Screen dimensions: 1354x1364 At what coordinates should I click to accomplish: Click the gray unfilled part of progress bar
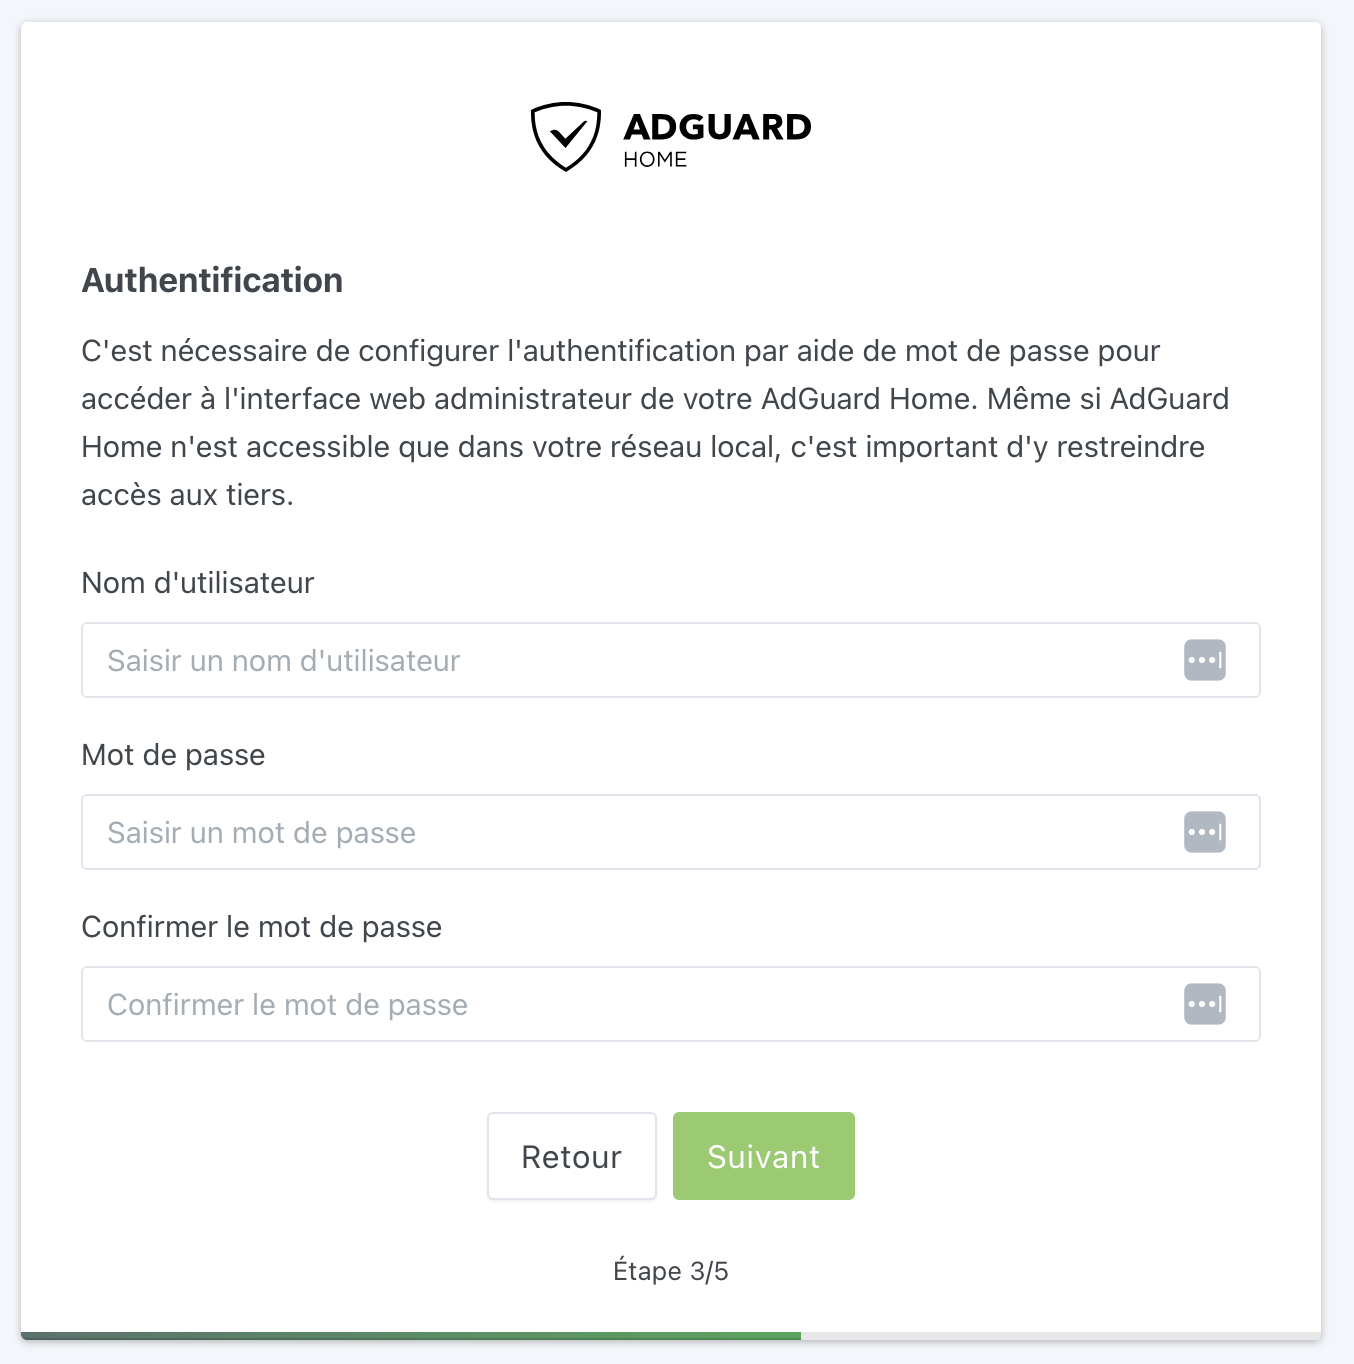pos(1061,1336)
